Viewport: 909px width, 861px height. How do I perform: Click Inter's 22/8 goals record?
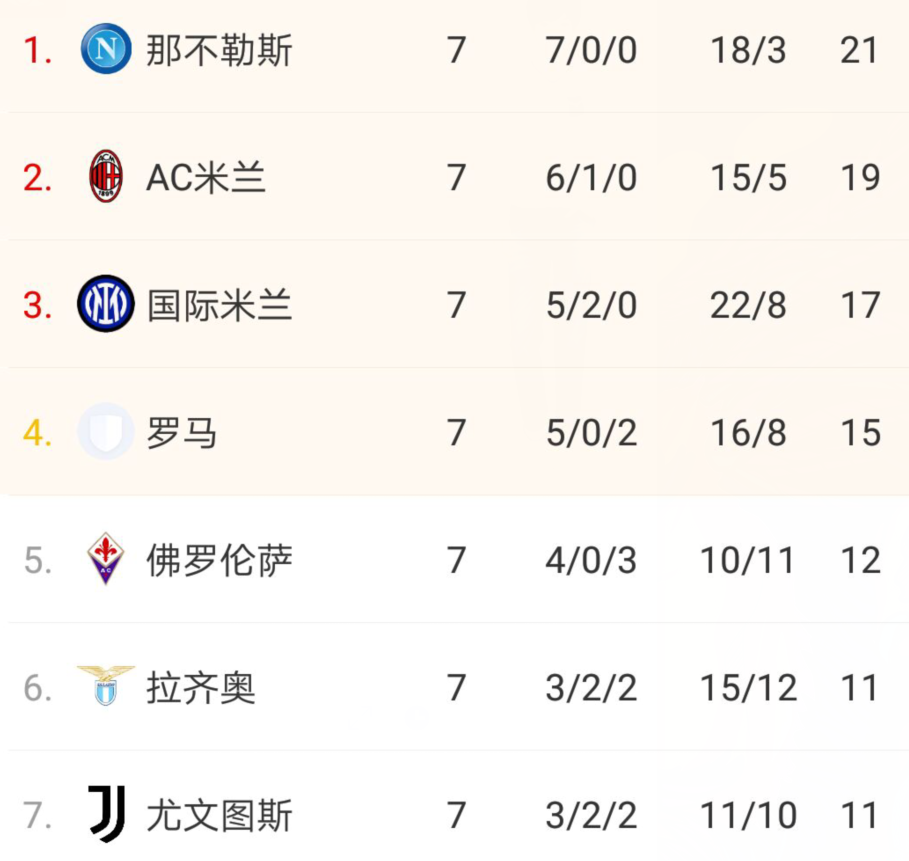click(x=748, y=306)
